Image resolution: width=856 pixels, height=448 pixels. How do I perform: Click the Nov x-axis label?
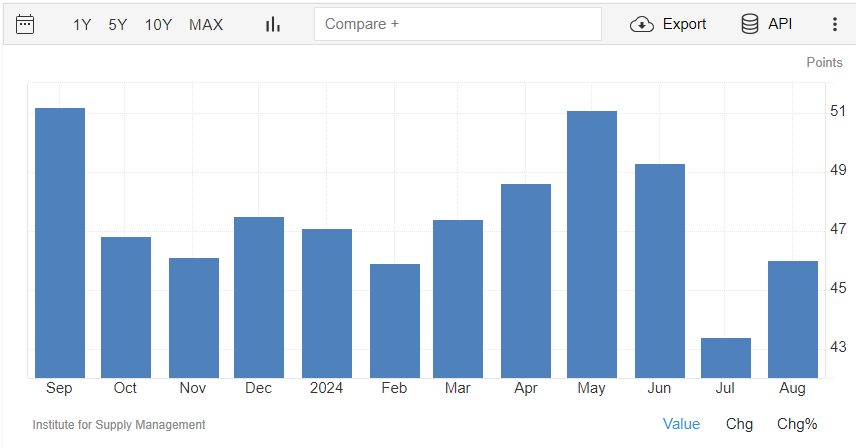click(193, 388)
